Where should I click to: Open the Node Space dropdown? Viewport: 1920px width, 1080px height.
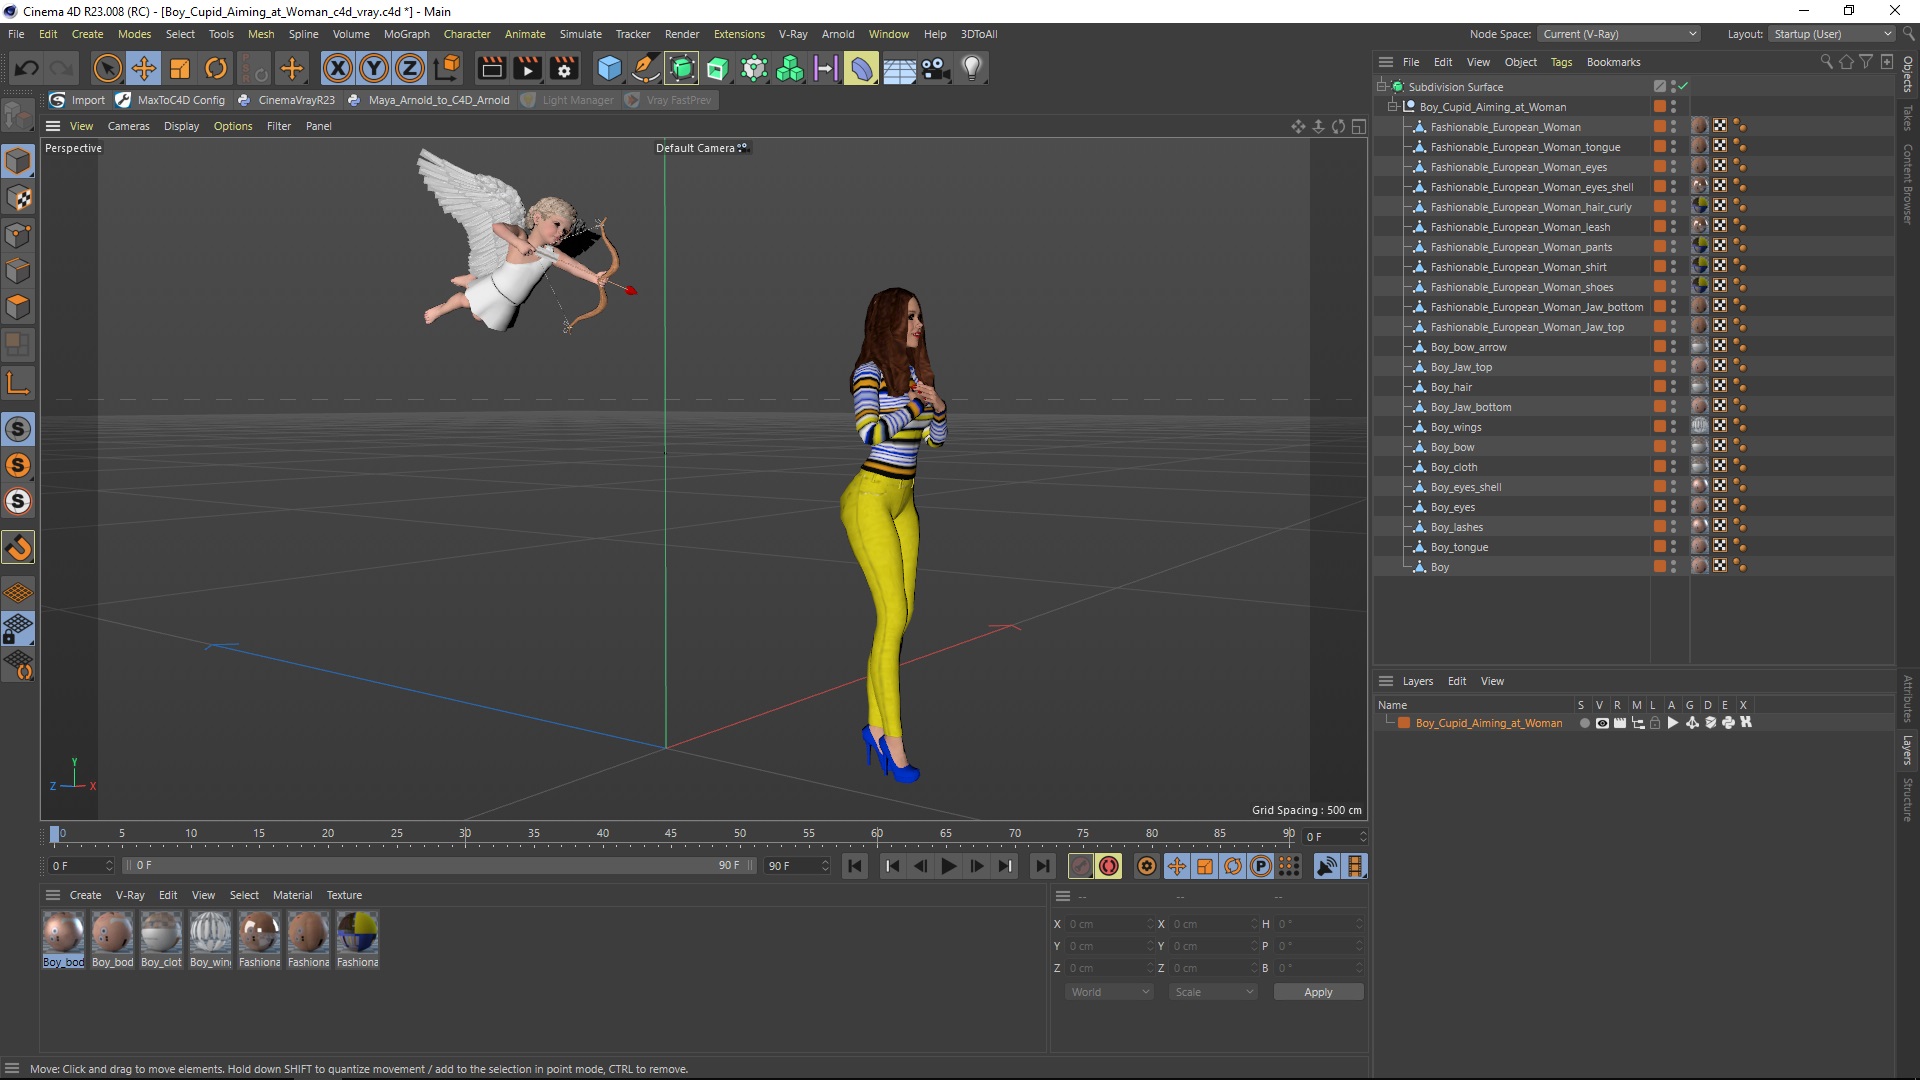point(1619,34)
